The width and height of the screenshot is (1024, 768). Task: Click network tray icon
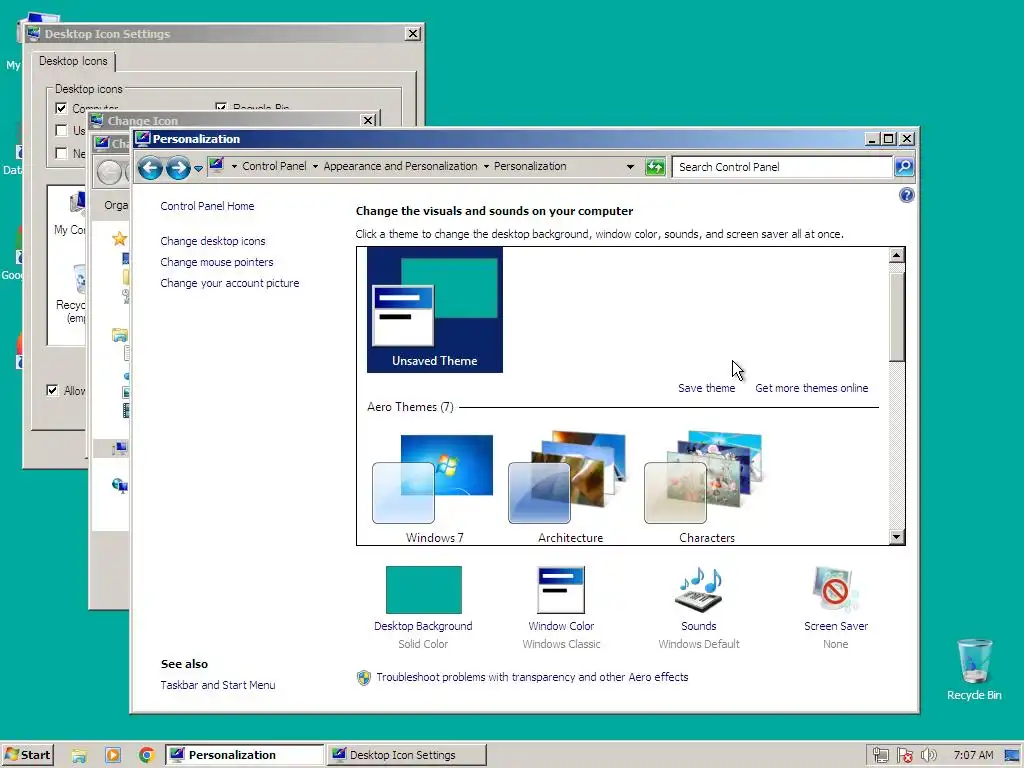point(880,755)
